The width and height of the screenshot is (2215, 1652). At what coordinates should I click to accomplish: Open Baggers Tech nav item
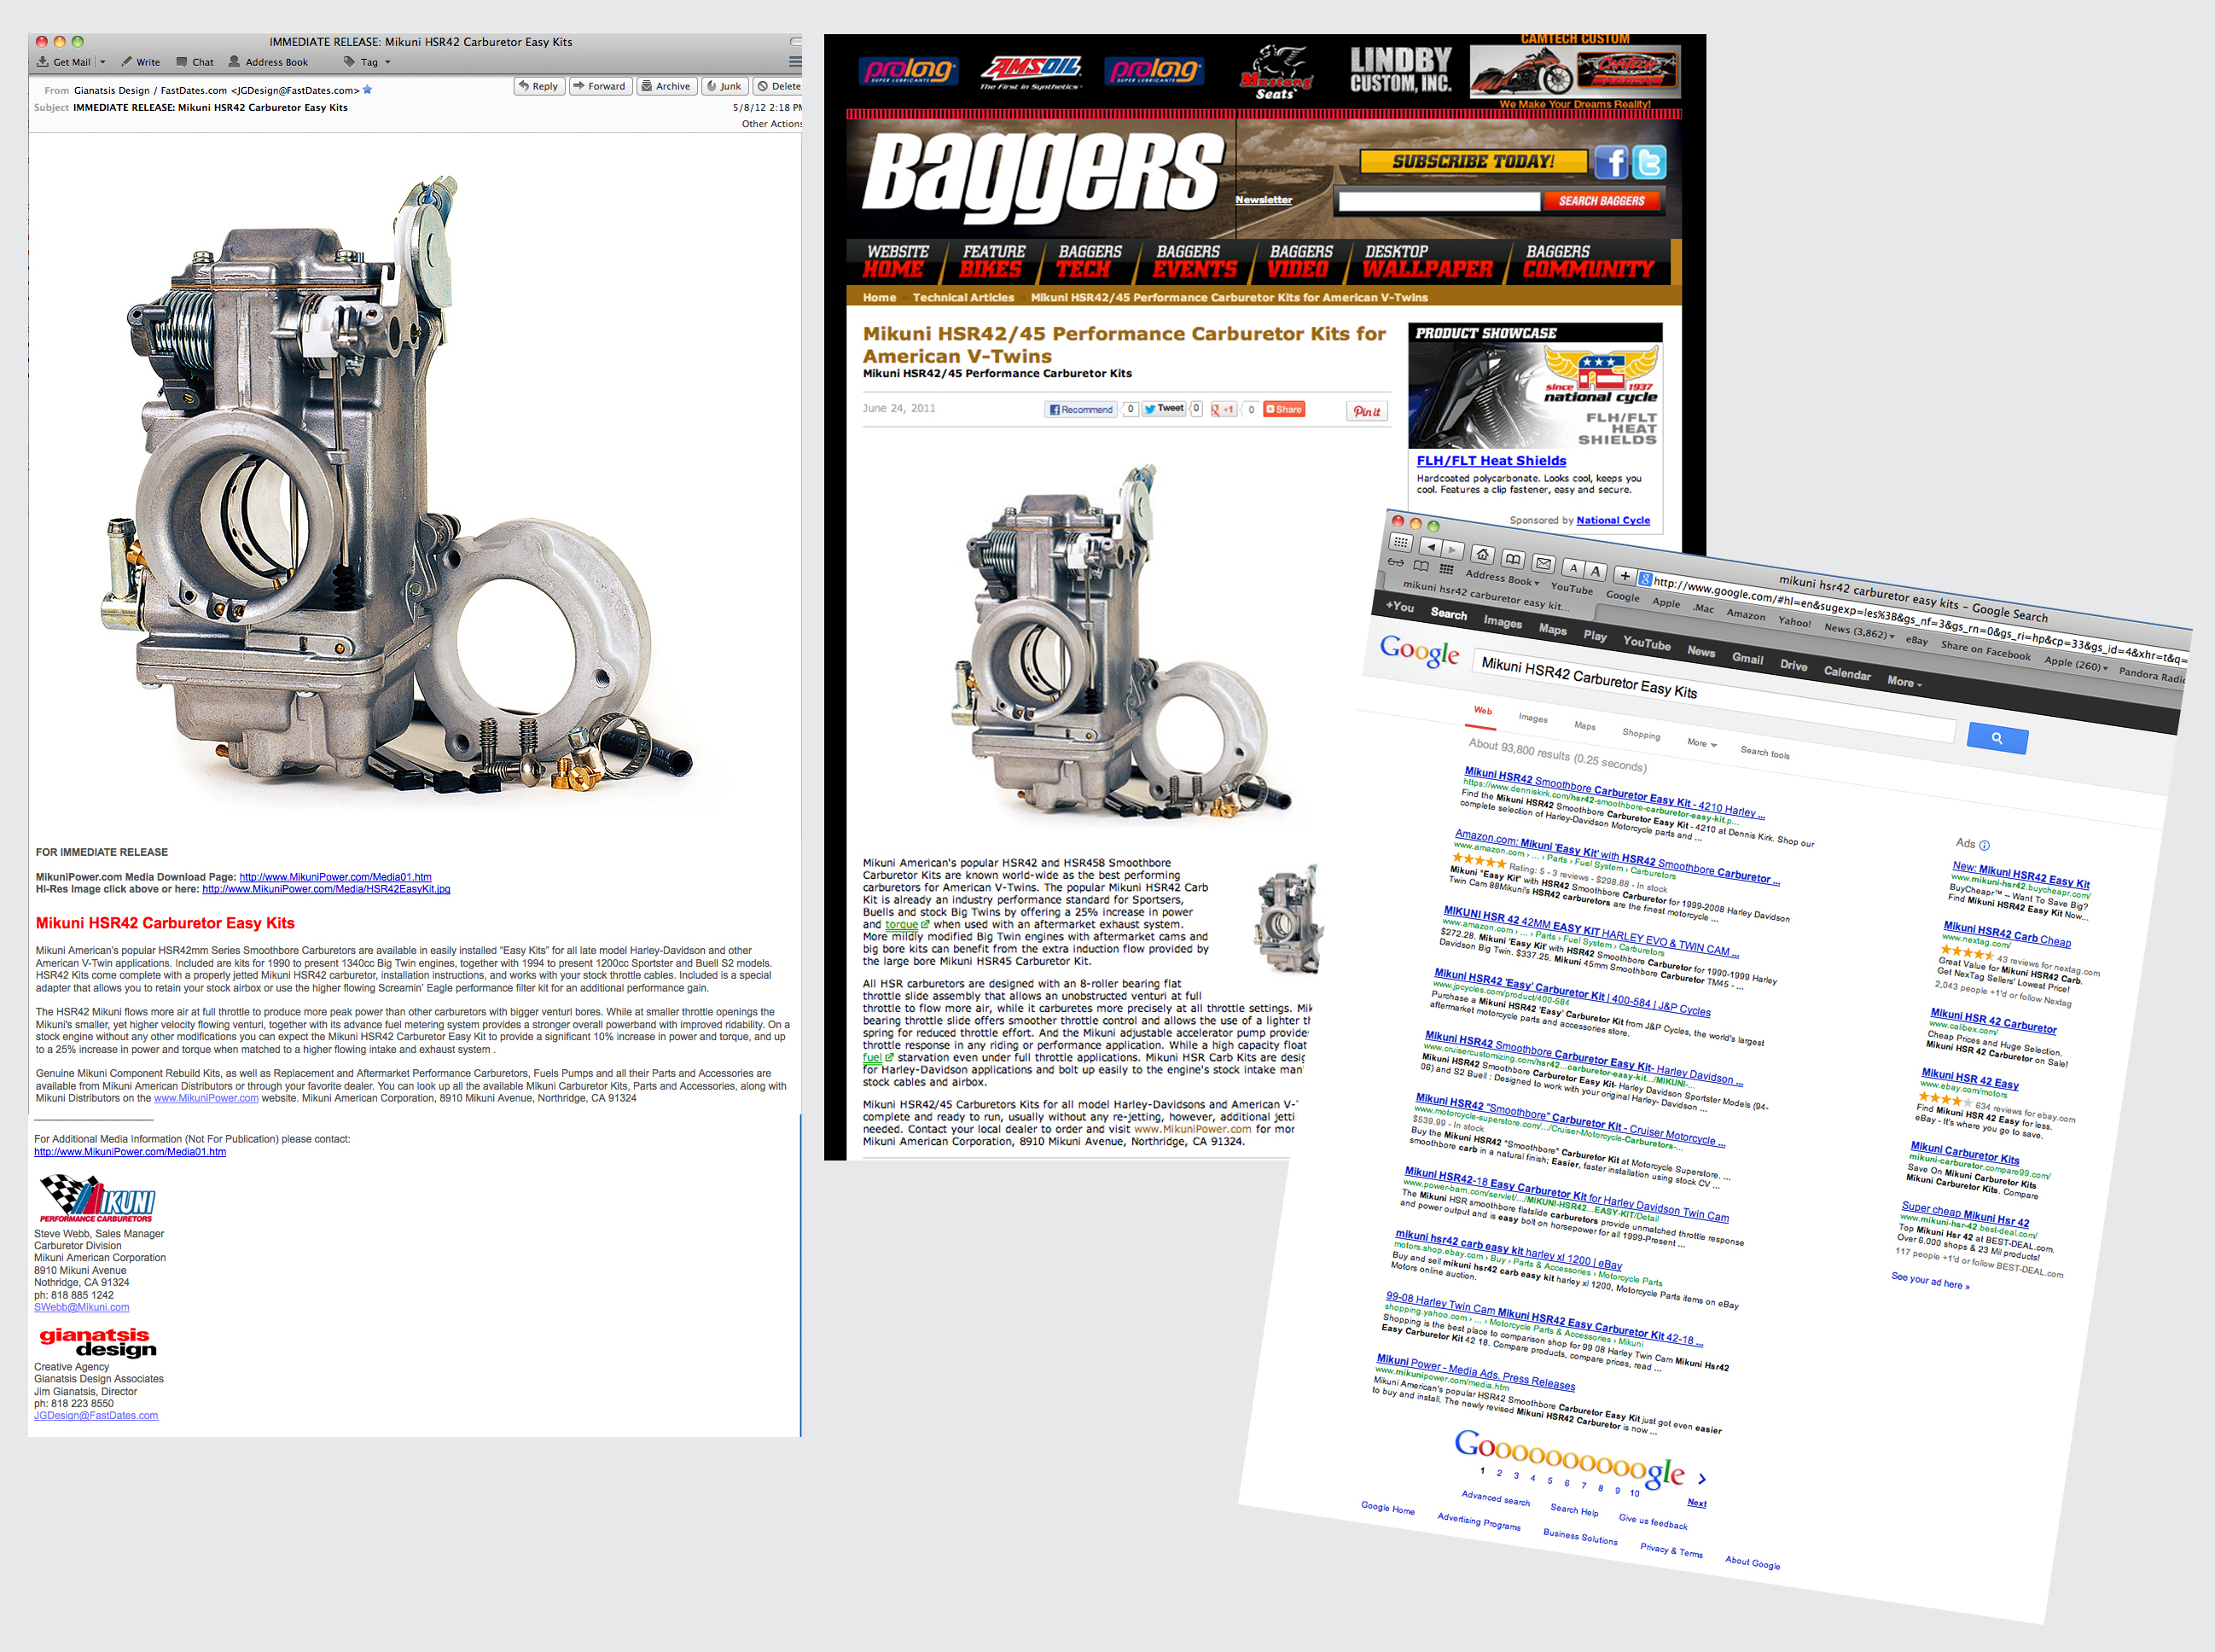[x=1089, y=261]
